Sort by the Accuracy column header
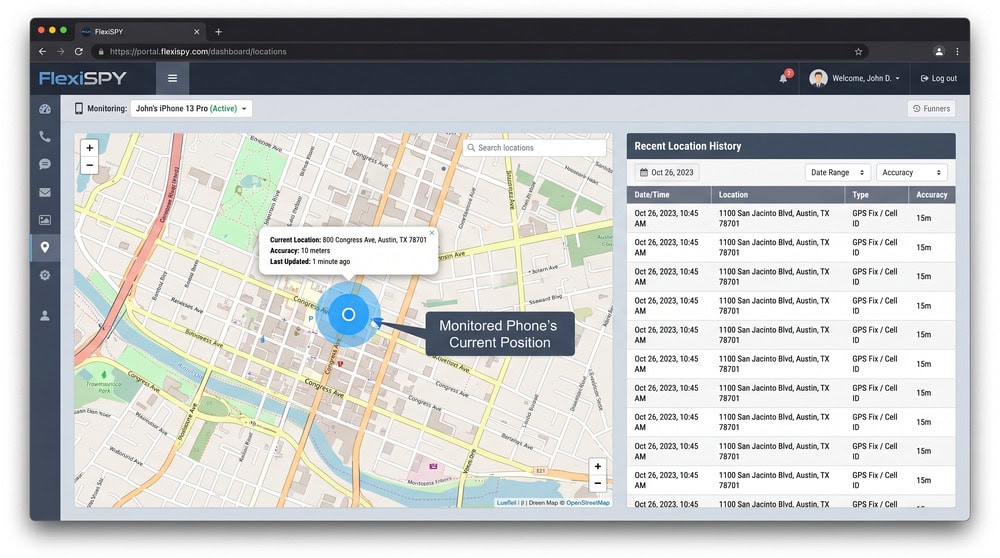Screen dimensions: 1000x558 coord(932,195)
